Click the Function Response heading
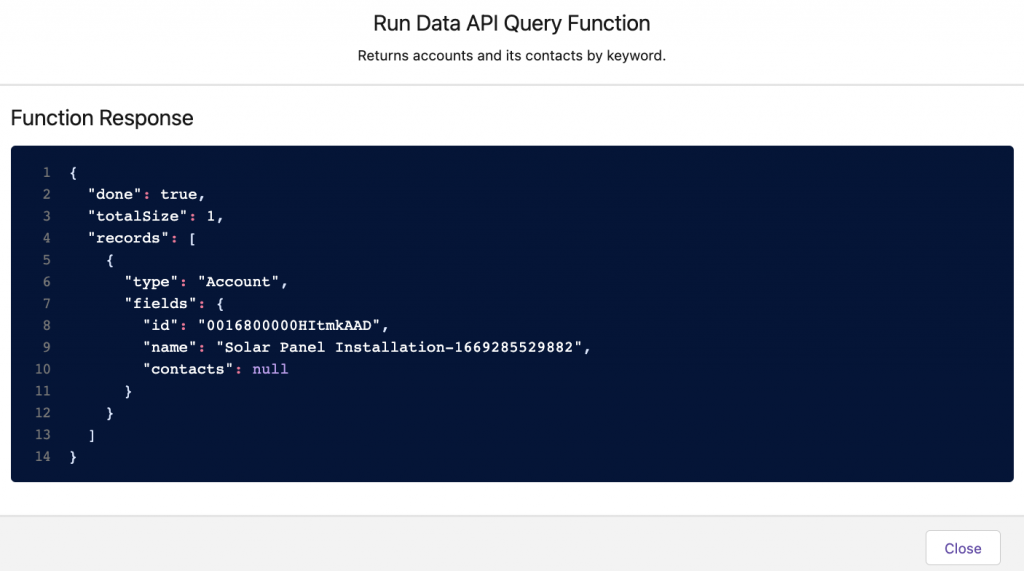1024x571 pixels. [102, 118]
